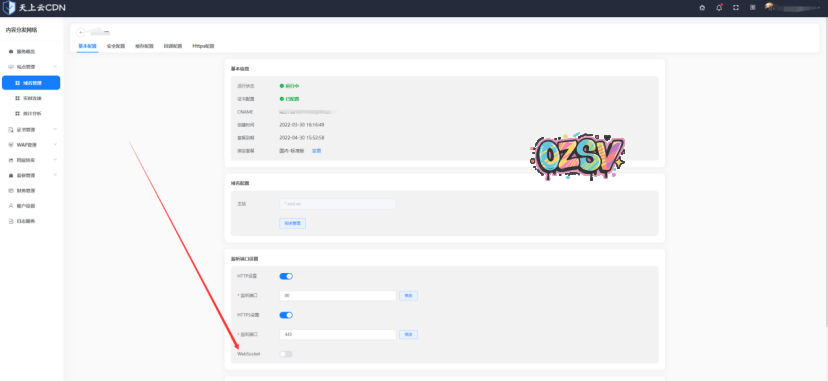Open the notification bell
Screen dimensions: 828x381
click(719, 8)
